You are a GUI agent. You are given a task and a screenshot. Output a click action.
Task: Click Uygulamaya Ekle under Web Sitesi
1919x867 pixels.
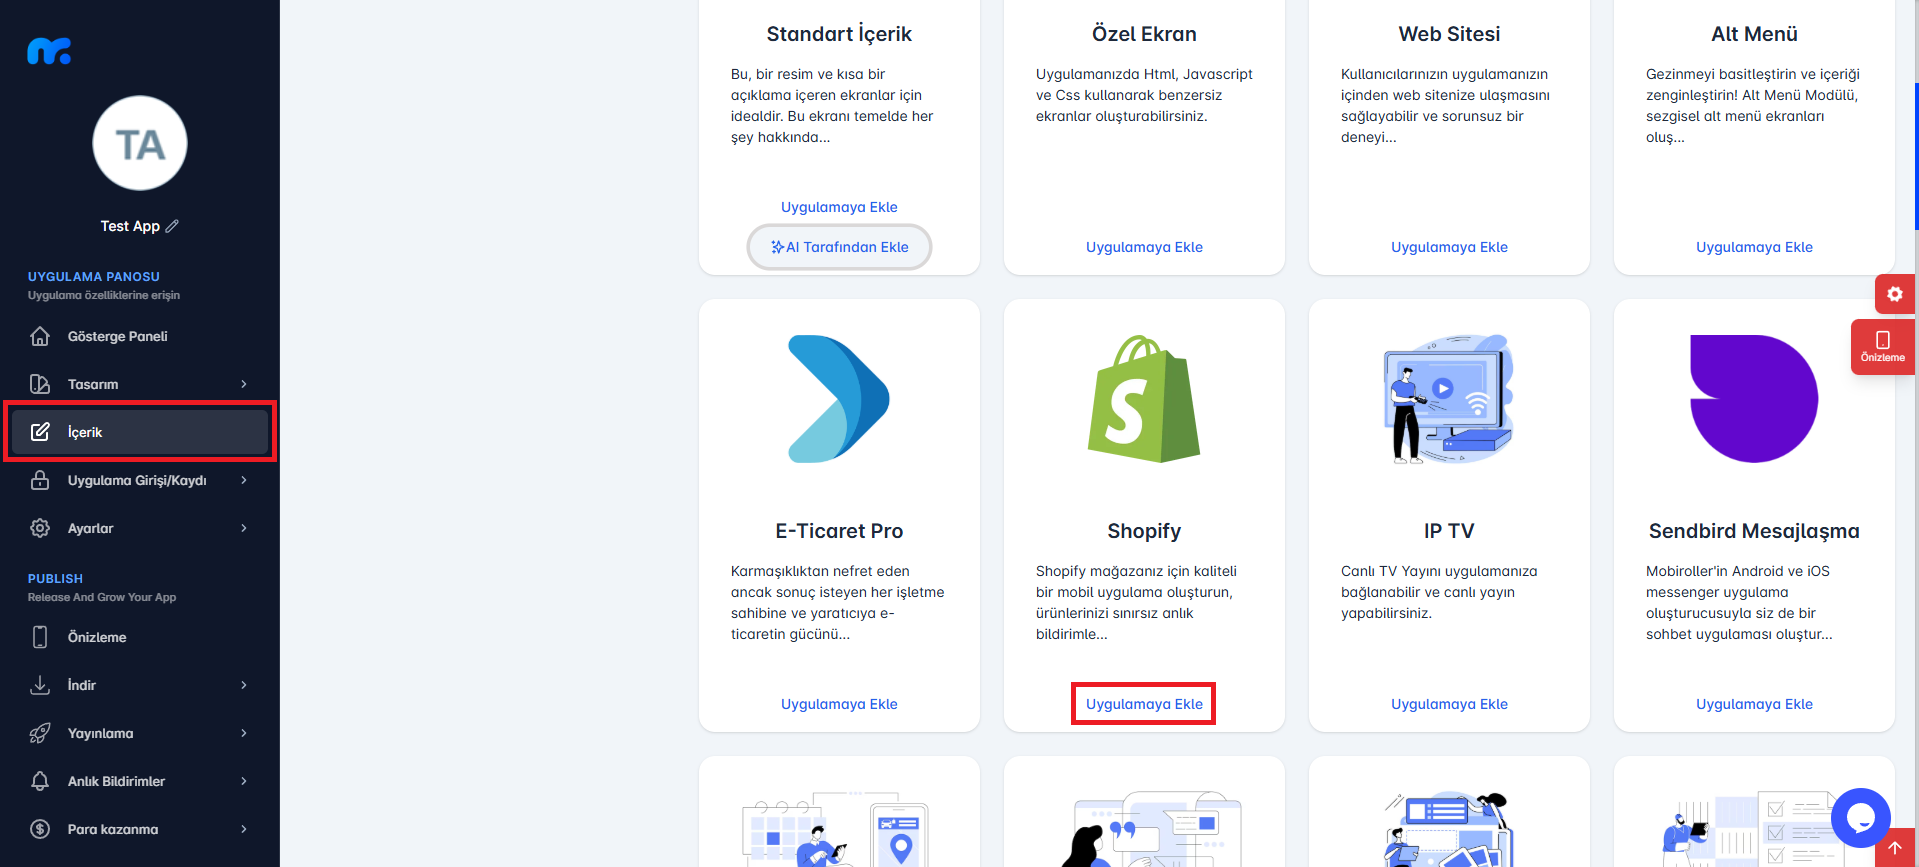point(1449,247)
